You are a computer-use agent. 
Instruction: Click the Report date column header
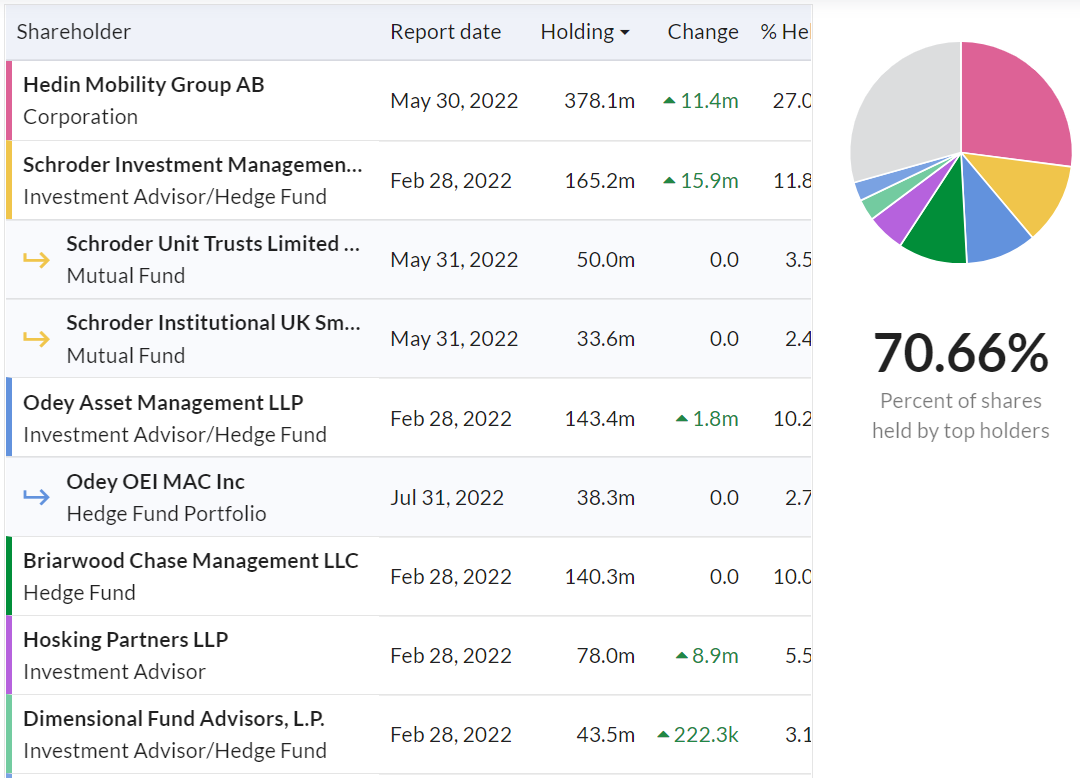(x=446, y=32)
